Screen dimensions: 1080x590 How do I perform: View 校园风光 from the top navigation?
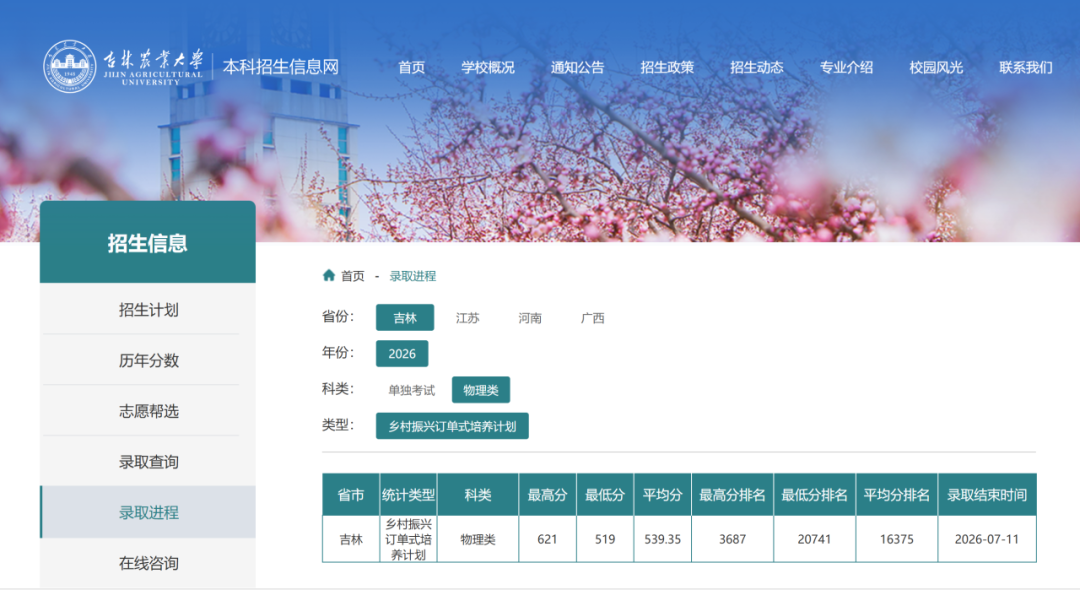click(x=935, y=67)
